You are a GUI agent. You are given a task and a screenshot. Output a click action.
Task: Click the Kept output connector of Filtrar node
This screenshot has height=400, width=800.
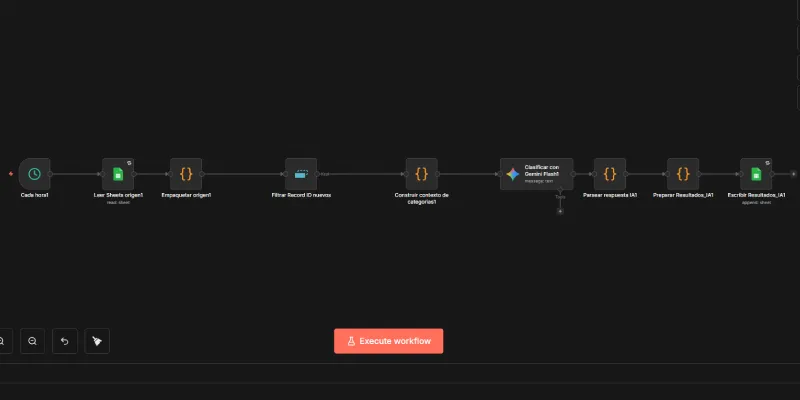tap(317, 174)
